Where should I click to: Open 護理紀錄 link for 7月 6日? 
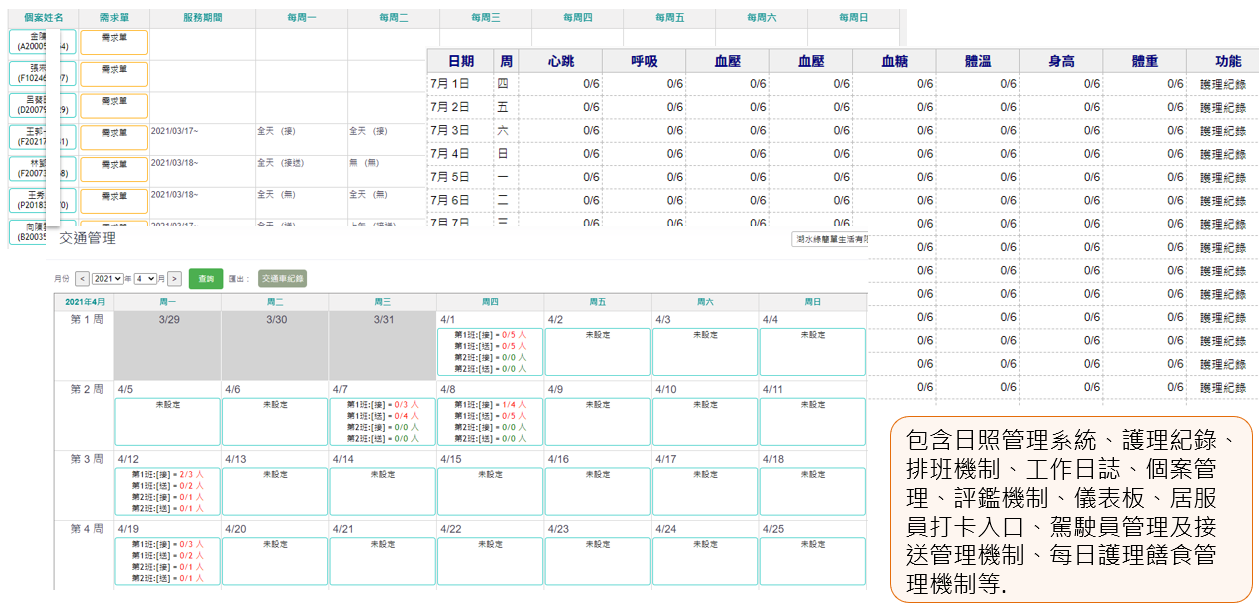pyautogui.click(x=1221, y=201)
